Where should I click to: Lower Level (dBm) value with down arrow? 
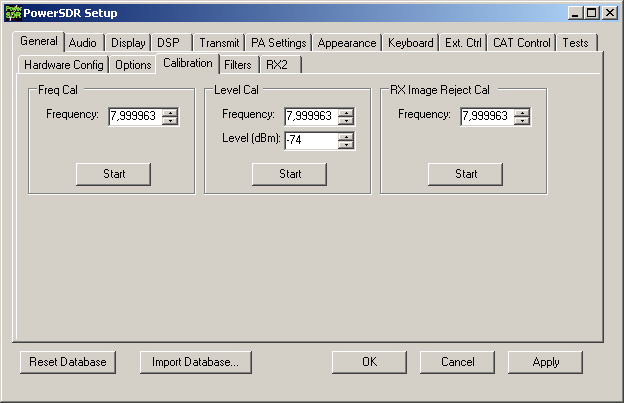point(347,145)
